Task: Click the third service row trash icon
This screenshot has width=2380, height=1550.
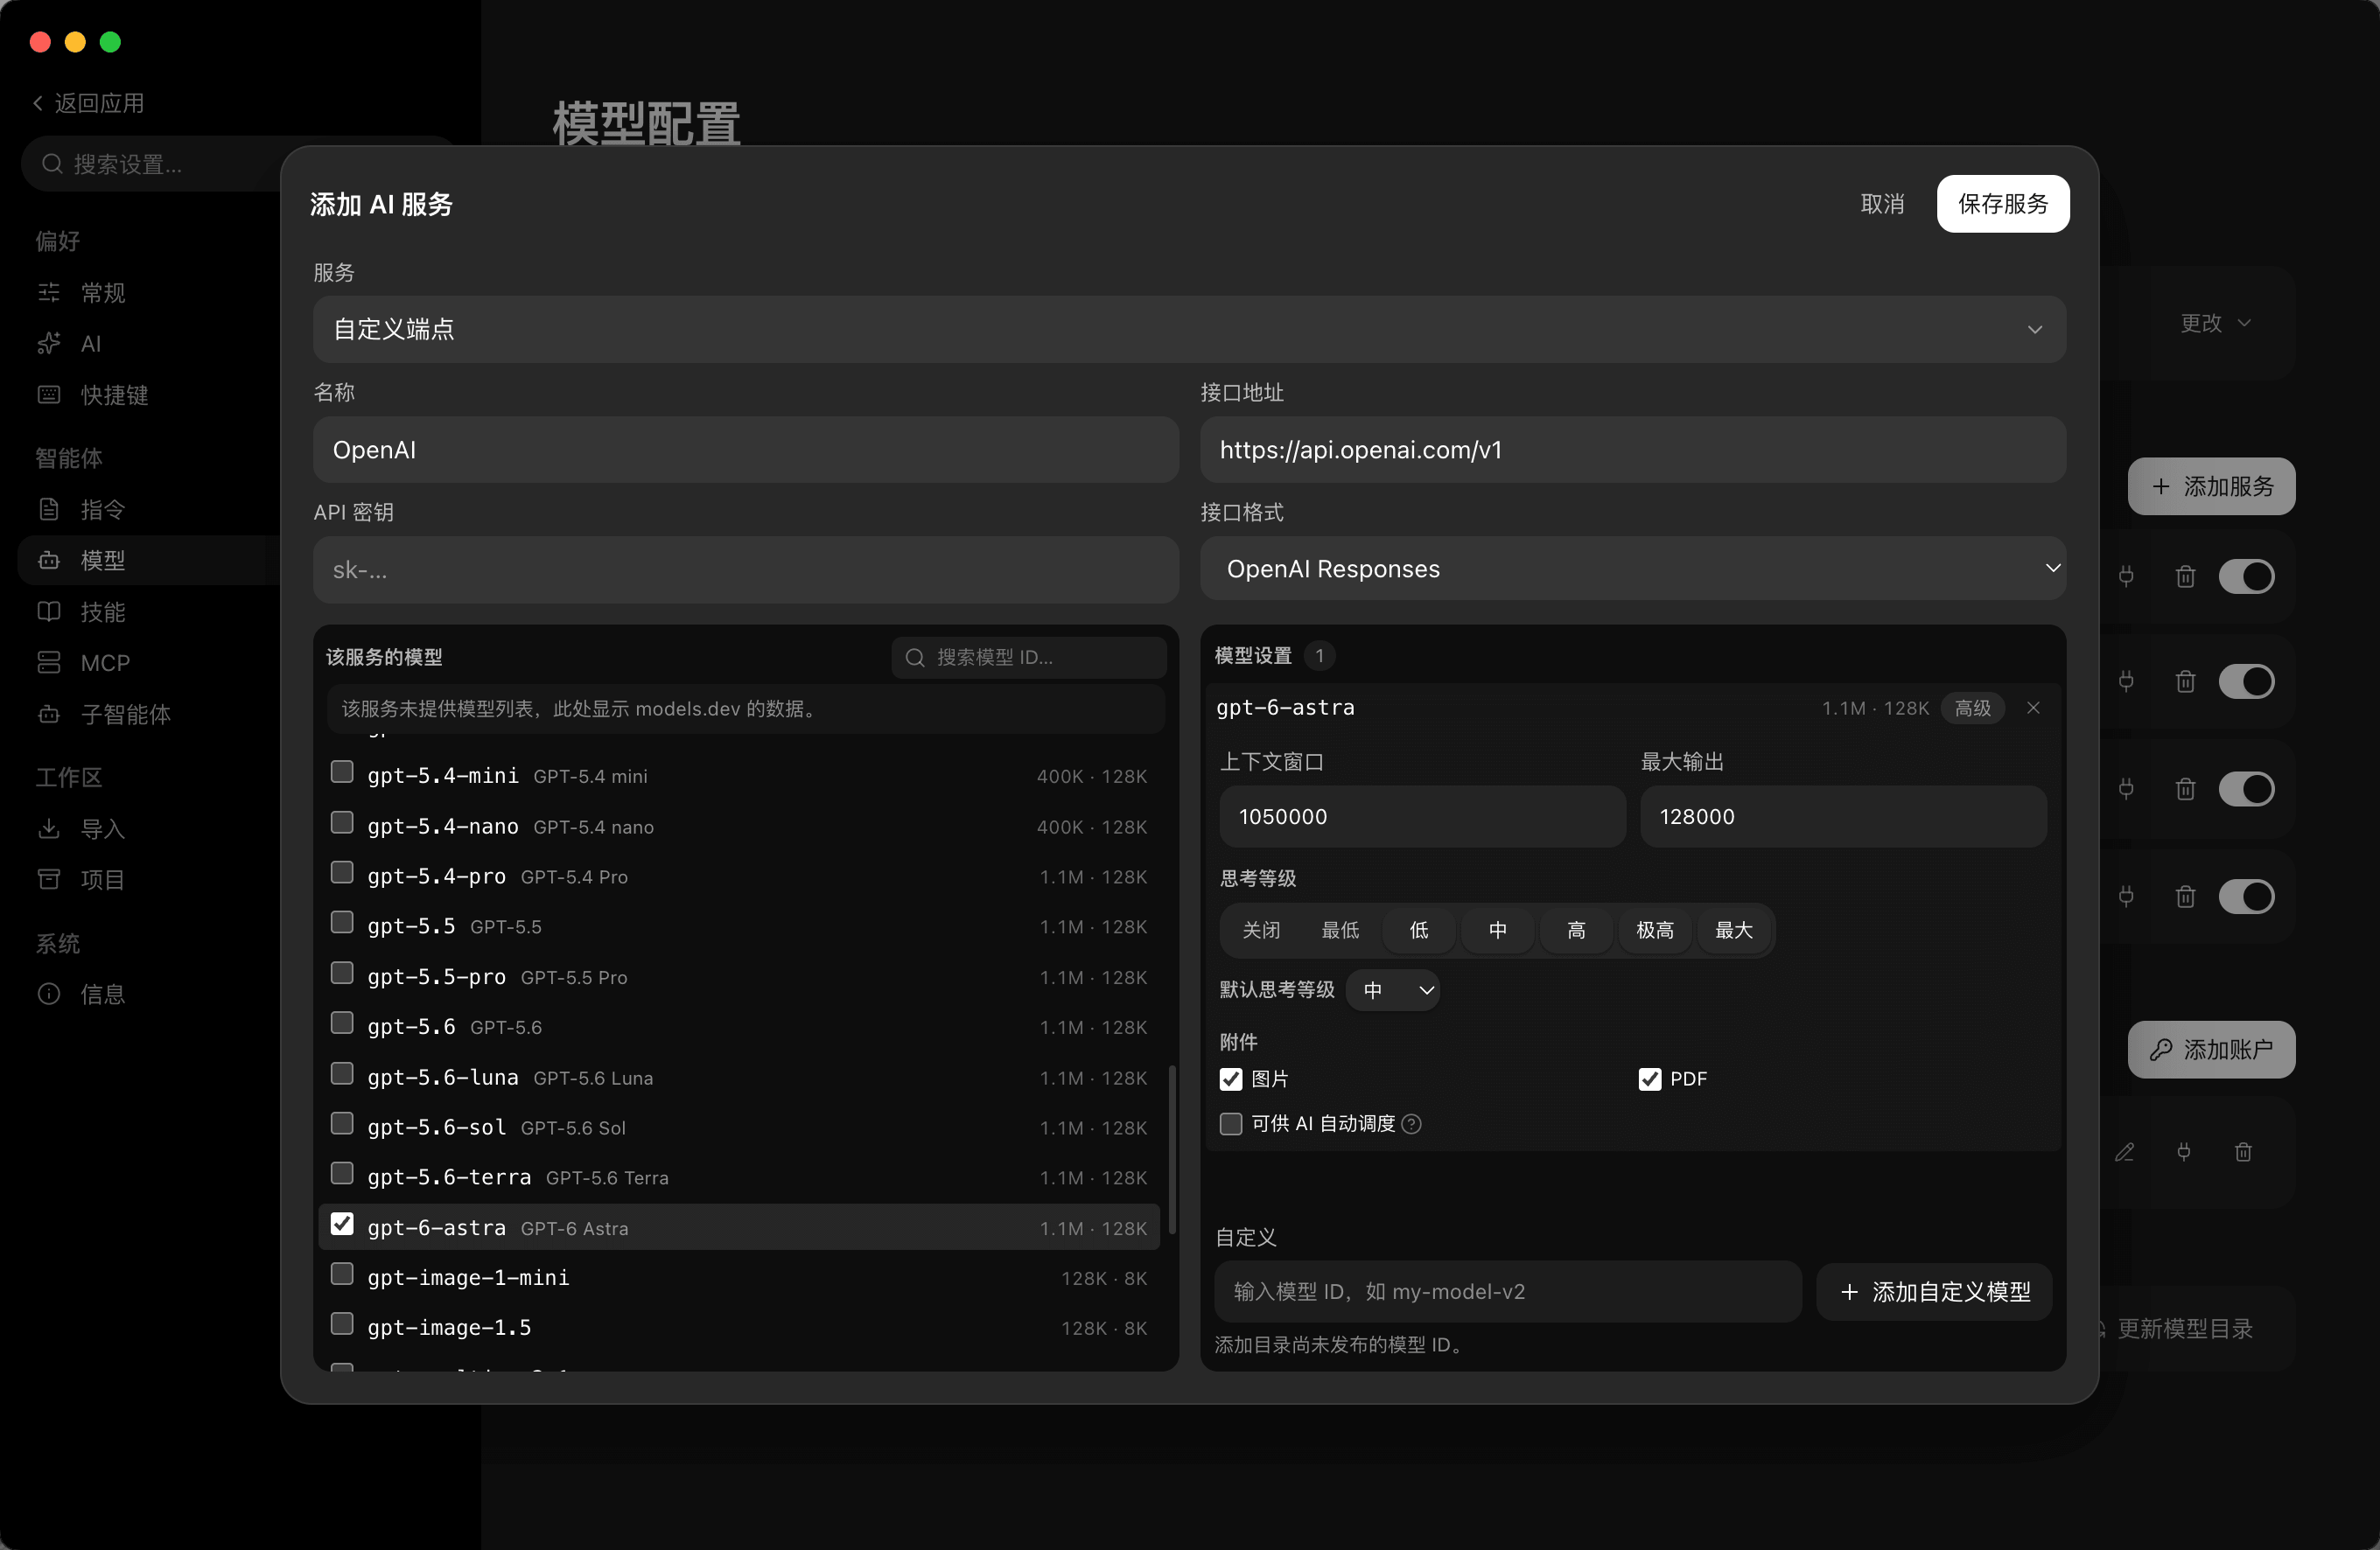Action: [x=2185, y=789]
